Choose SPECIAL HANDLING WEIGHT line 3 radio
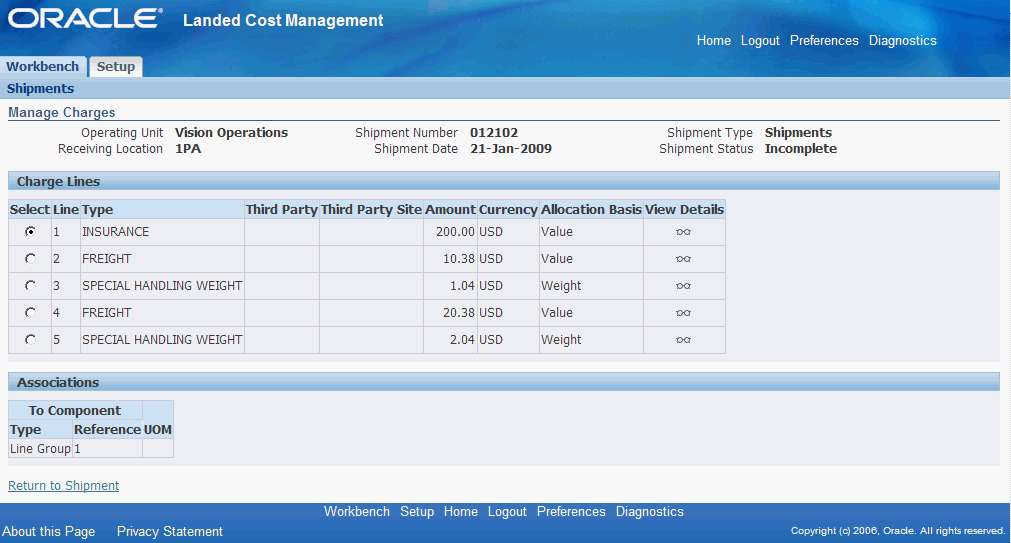 (x=30, y=285)
